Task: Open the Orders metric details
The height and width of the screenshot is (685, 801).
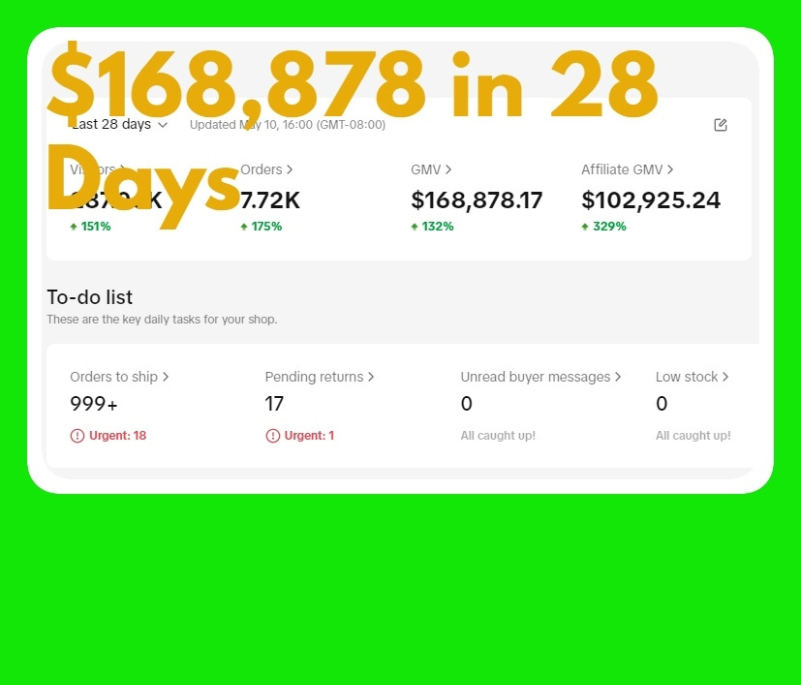Action: point(267,170)
